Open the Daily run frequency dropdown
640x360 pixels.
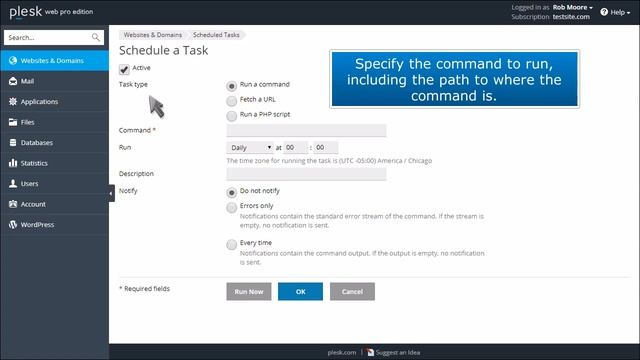[x=250, y=147]
